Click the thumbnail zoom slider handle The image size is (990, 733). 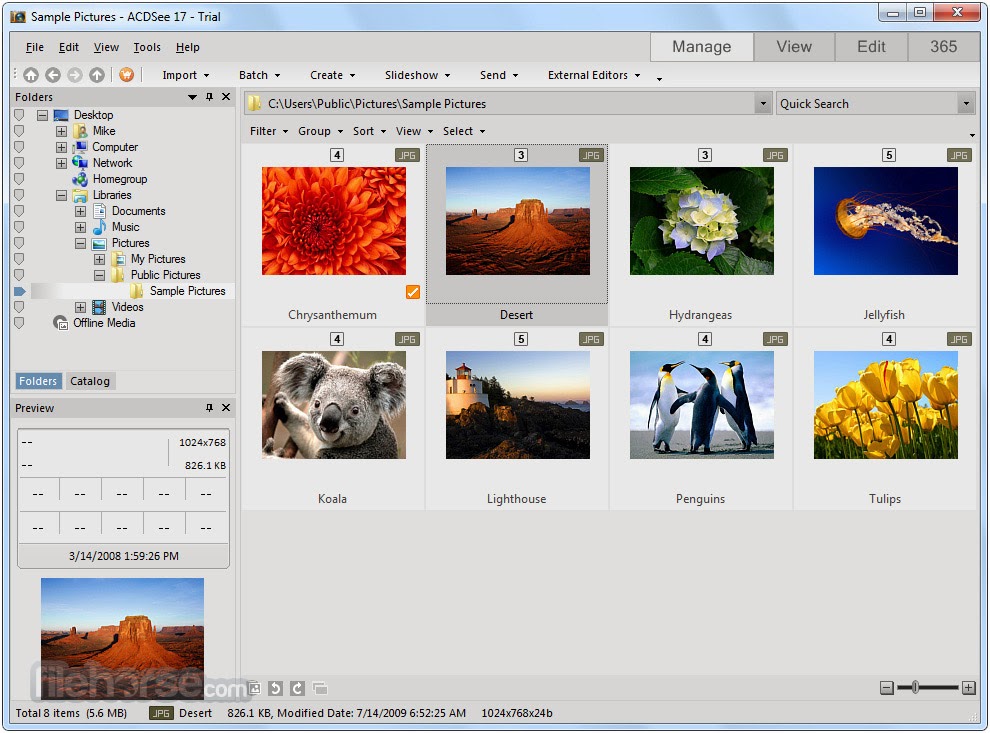tap(915, 688)
